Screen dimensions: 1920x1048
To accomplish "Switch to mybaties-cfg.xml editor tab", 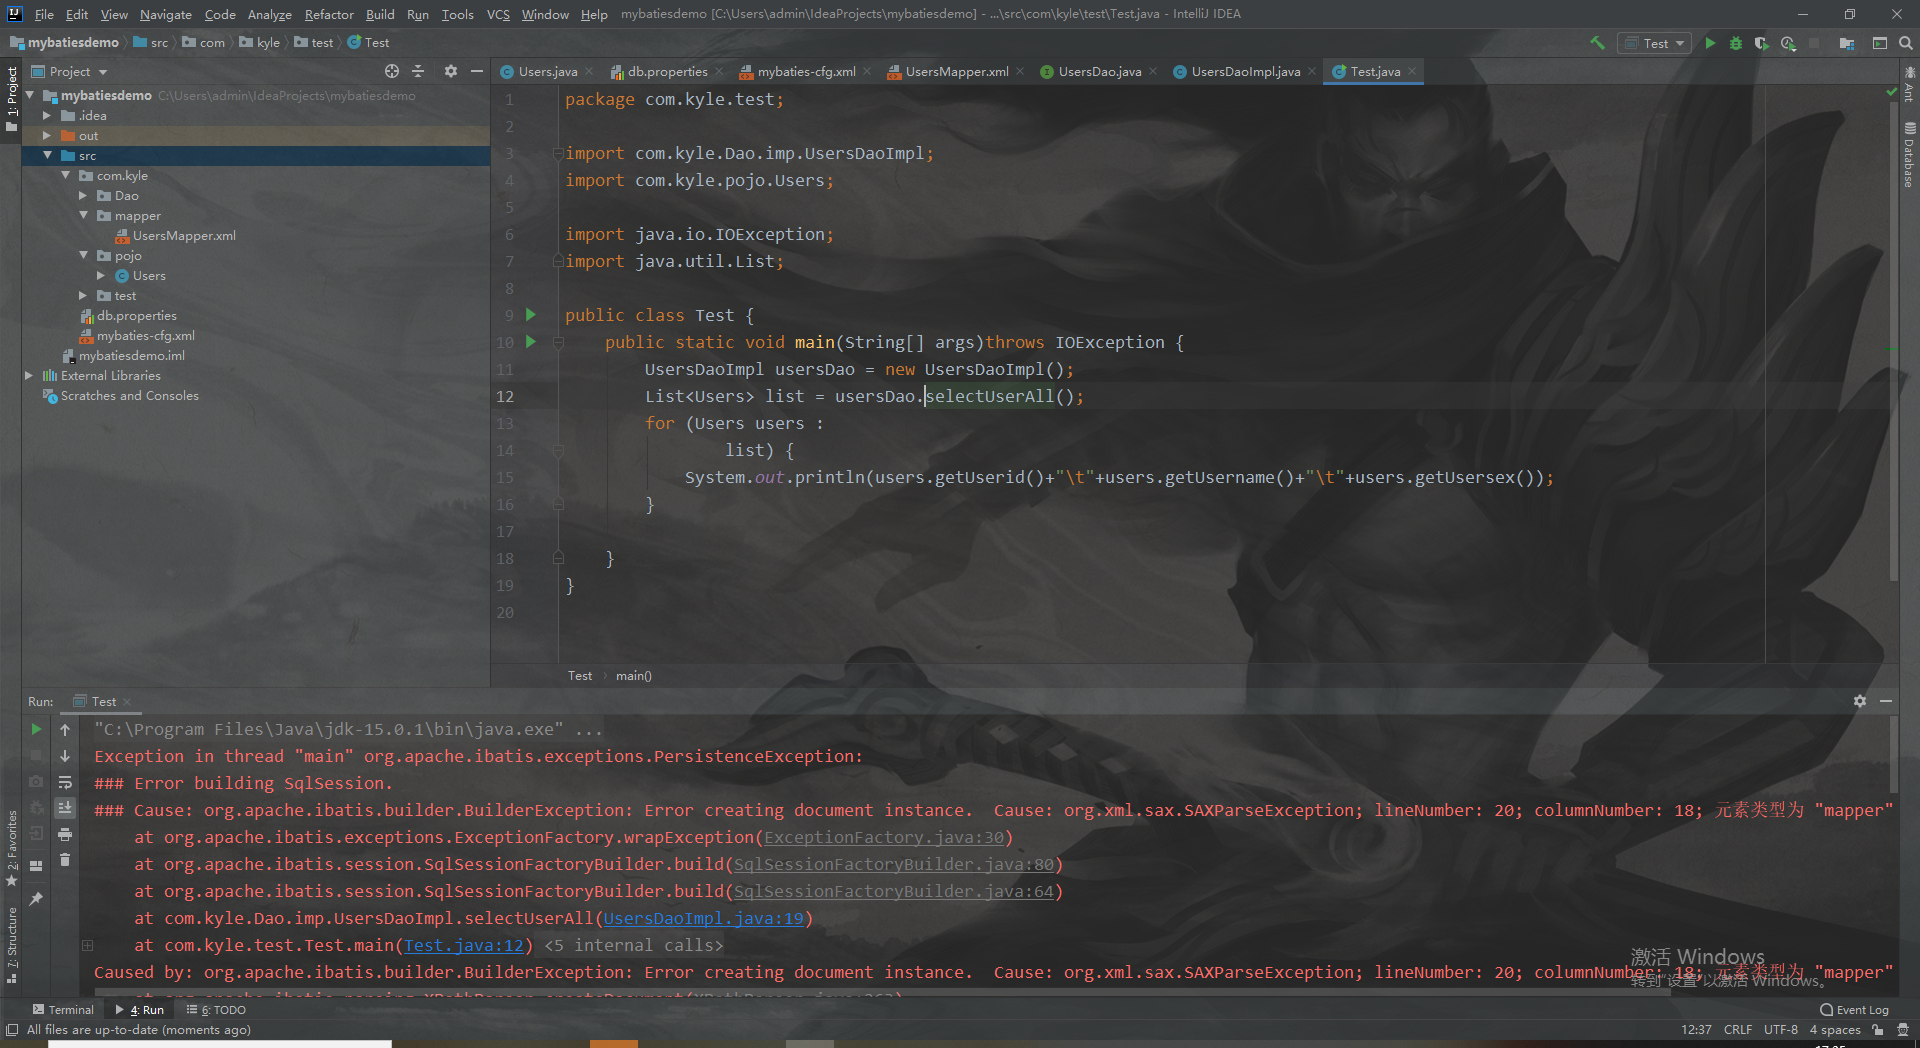I will click(x=806, y=71).
